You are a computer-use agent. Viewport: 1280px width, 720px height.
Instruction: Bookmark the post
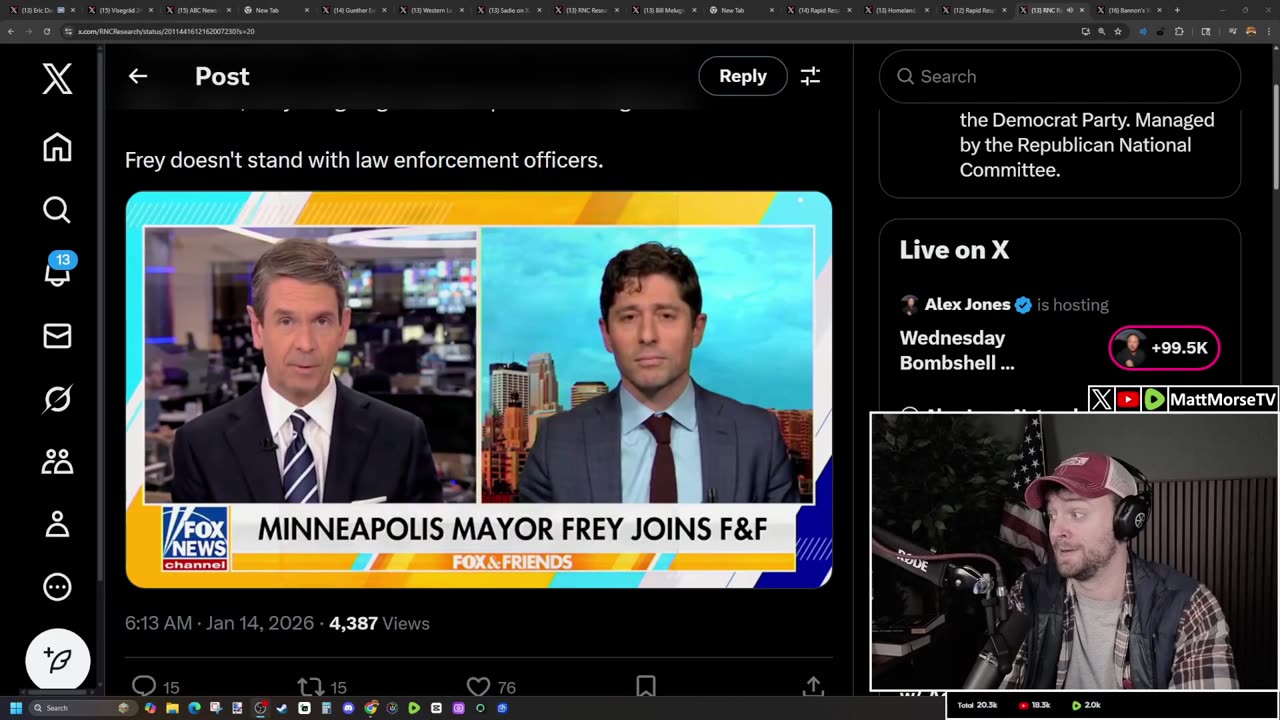click(x=646, y=686)
